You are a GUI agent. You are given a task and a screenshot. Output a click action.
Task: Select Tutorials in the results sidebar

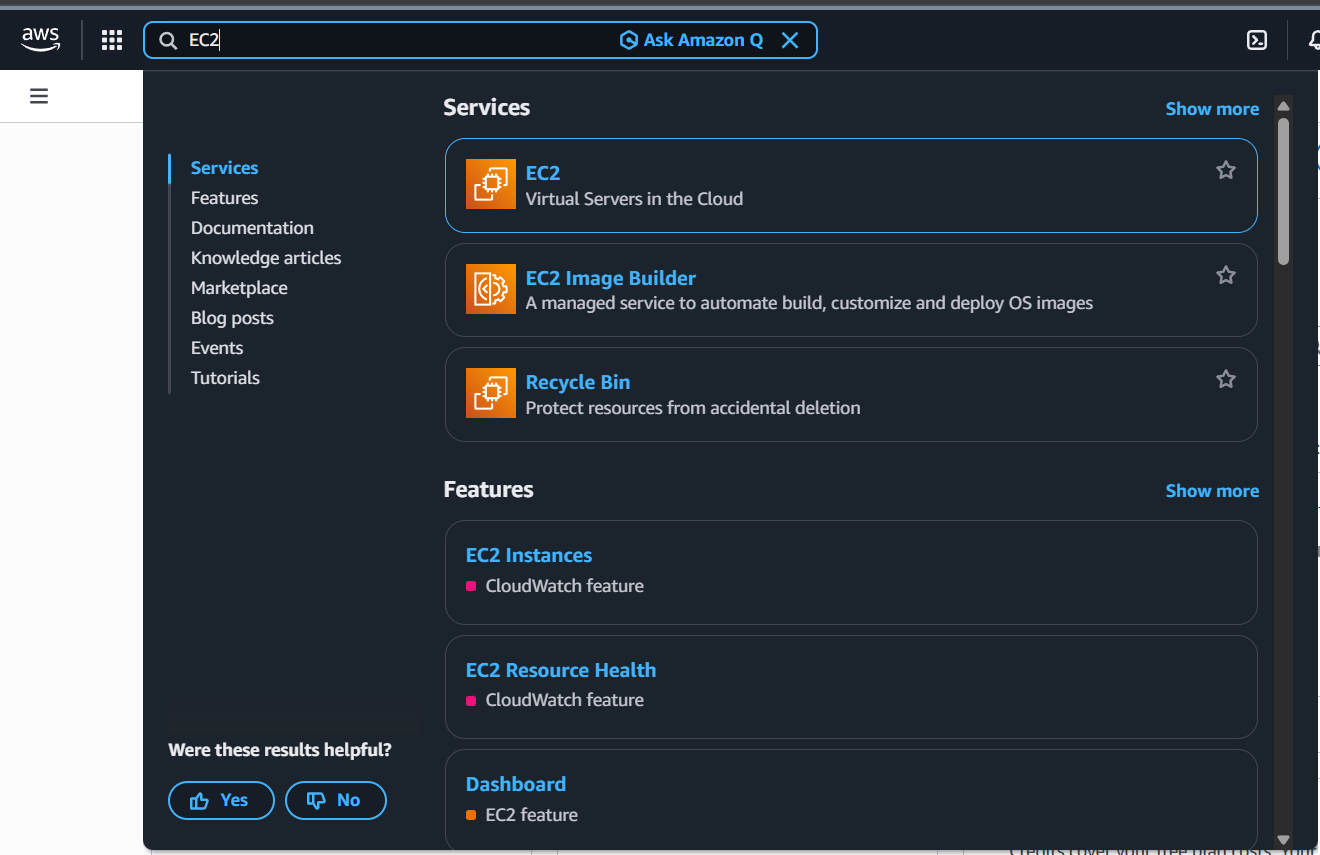coord(225,378)
